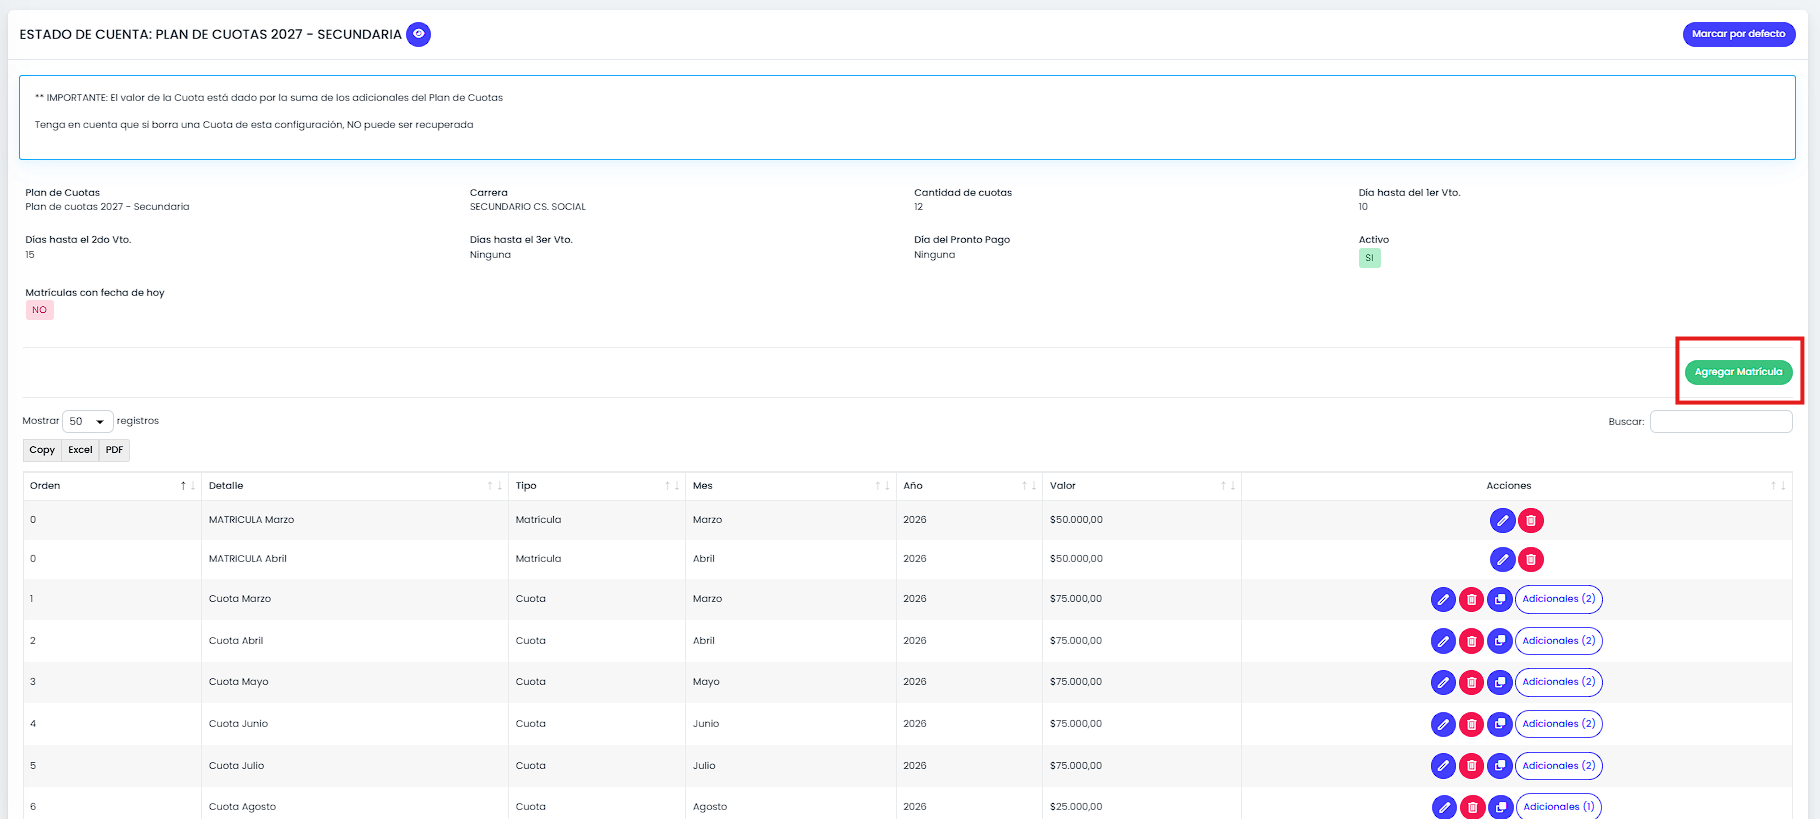This screenshot has width=1820, height=819.
Task: Click the eye icon beside the page title
Action: [419, 34]
